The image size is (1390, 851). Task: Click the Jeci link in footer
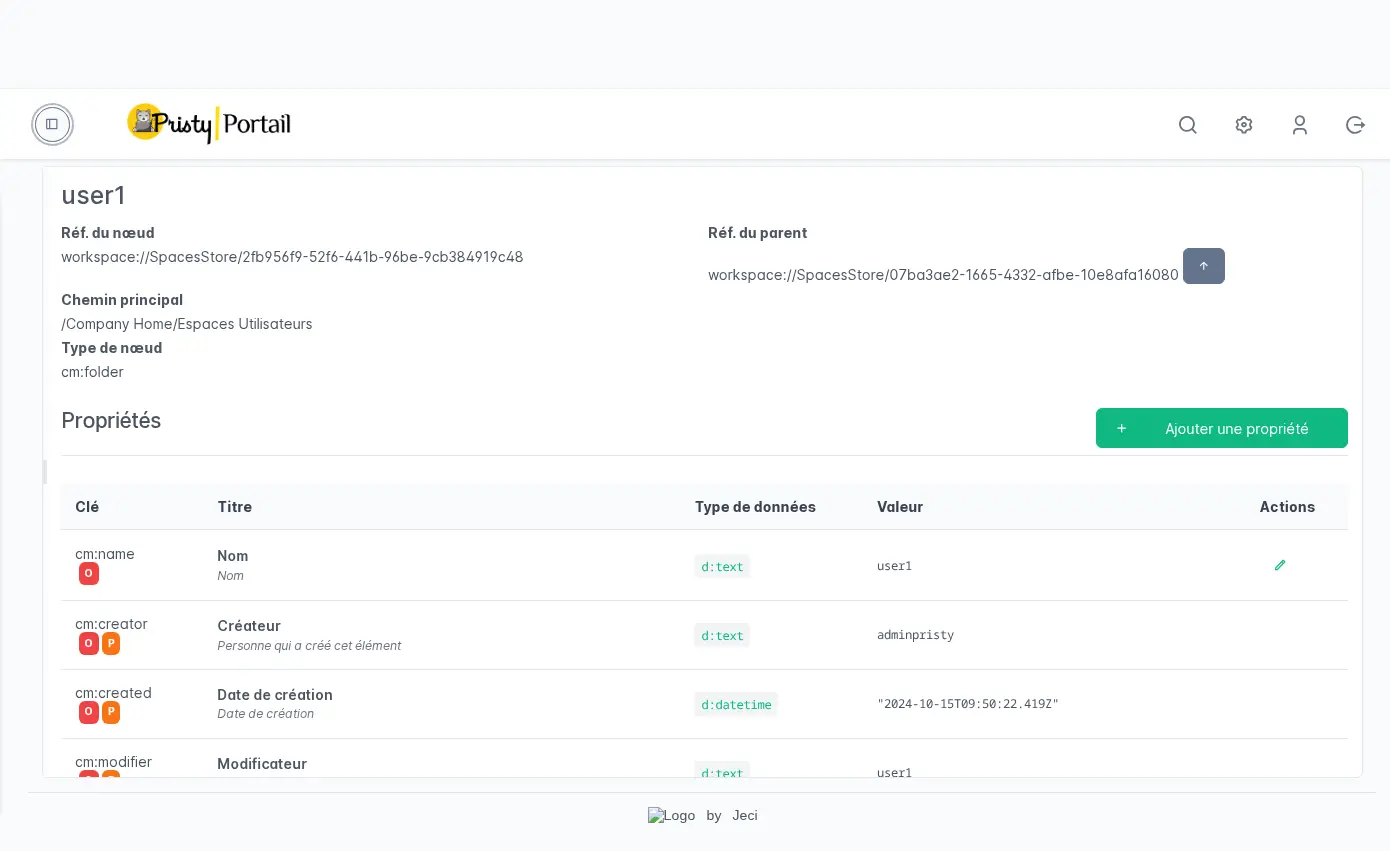click(744, 815)
